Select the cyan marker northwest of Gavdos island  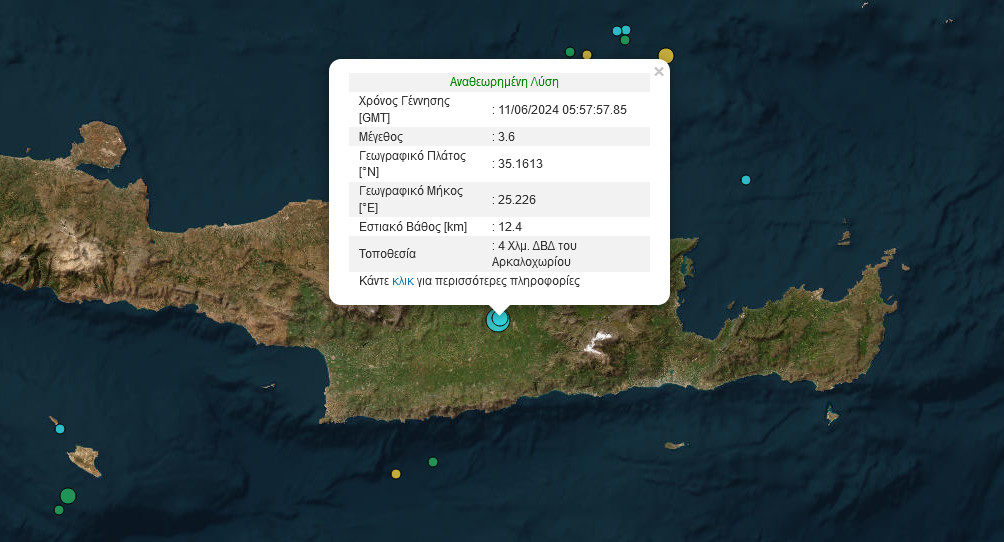click(60, 429)
